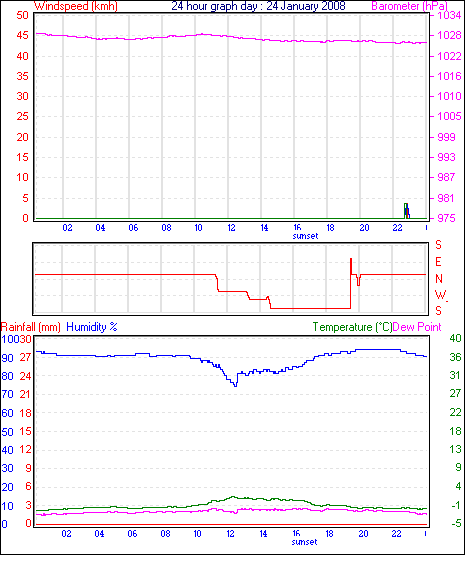
Task: Click the wind direction label 'N'
Action: 439,279
